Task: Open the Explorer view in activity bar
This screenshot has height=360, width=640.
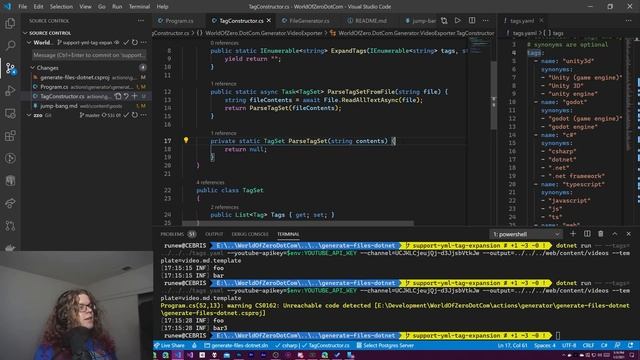Action: pyautogui.click(x=10, y=23)
